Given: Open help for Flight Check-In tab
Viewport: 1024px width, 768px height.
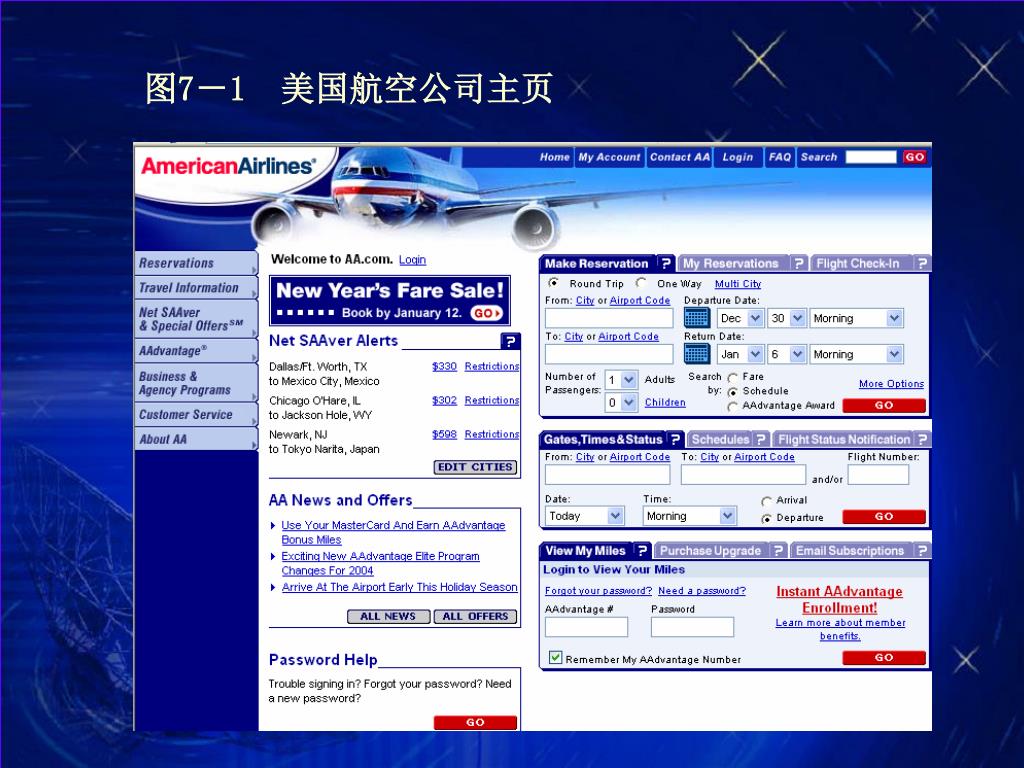Looking at the screenshot, I should tap(921, 263).
